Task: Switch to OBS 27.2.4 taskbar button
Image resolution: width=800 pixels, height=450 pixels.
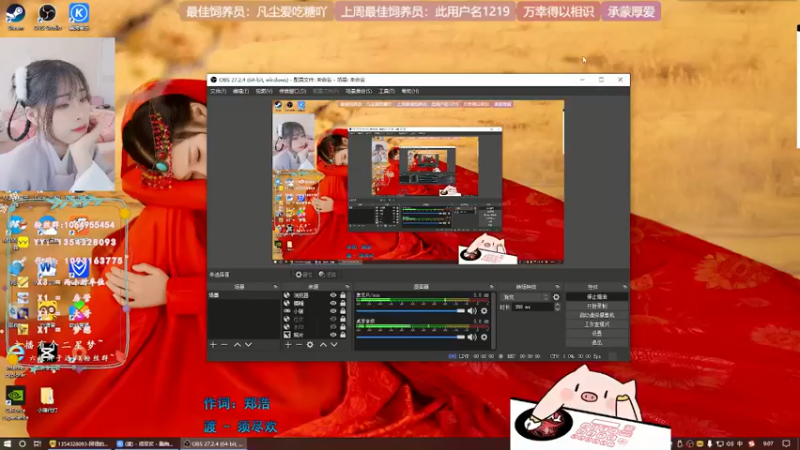Action: pyautogui.click(x=213, y=444)
